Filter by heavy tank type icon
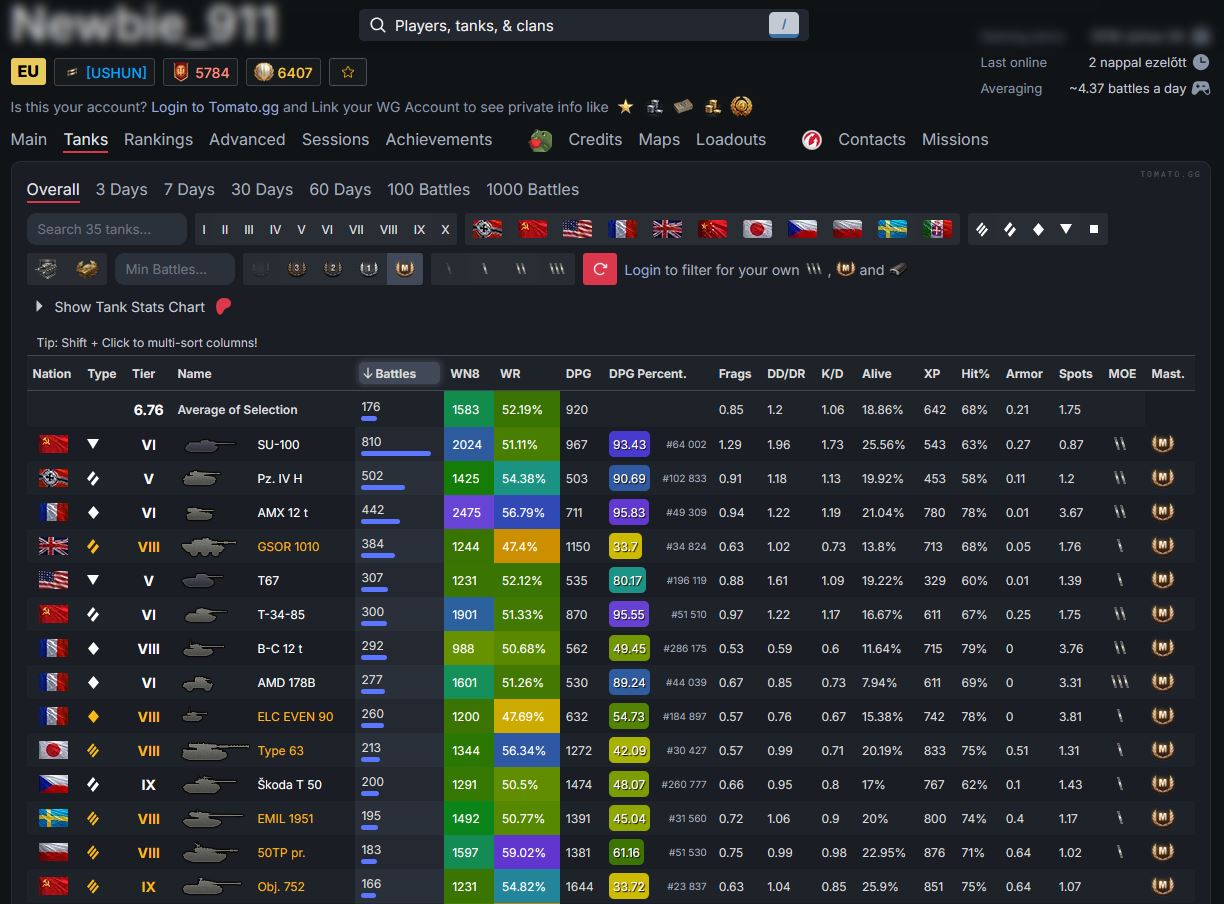The image size is (1224, 904). click(982, 229)
